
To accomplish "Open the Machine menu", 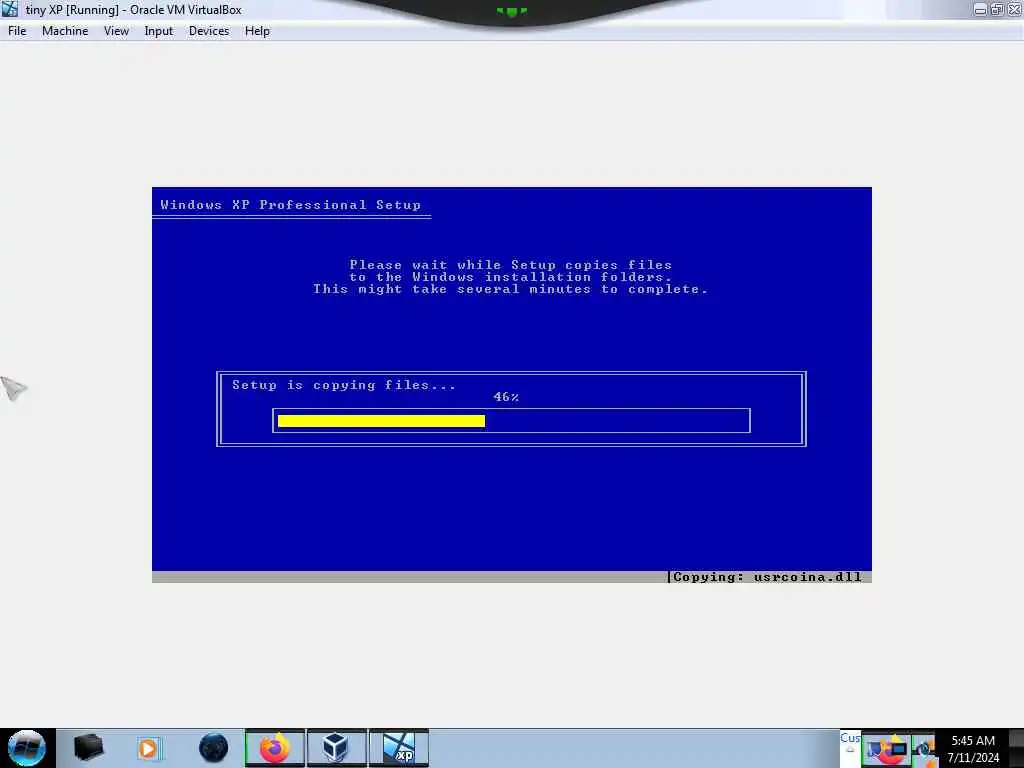I will (x=65, y=31).
